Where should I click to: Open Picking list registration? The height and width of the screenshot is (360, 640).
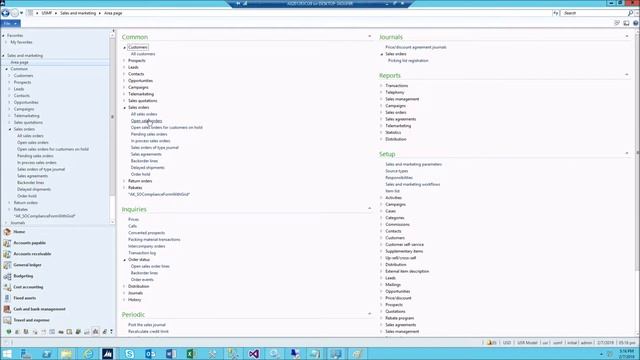point(408,61)
